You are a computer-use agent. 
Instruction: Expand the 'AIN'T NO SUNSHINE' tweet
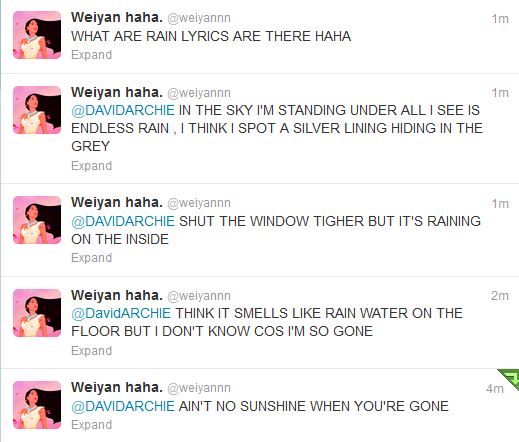click(92, 425)
